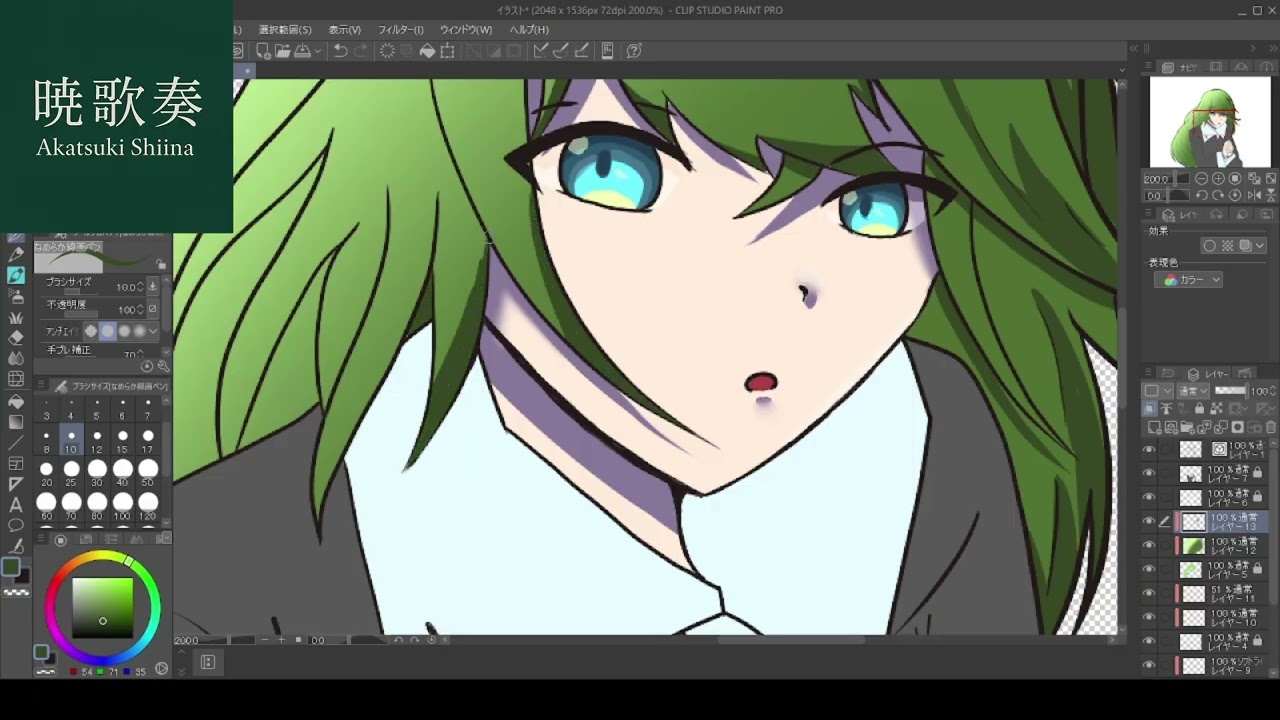Select the Gradient tool
1280x720 pixels.
[x=16, y=422]
